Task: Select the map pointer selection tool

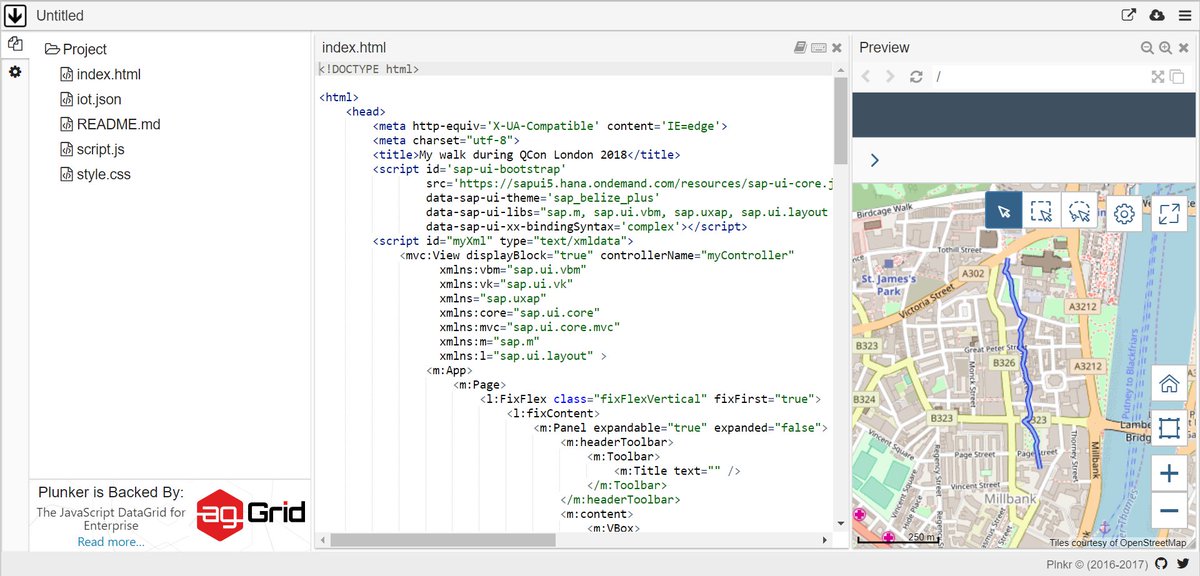Action: tap(1004, 212)
